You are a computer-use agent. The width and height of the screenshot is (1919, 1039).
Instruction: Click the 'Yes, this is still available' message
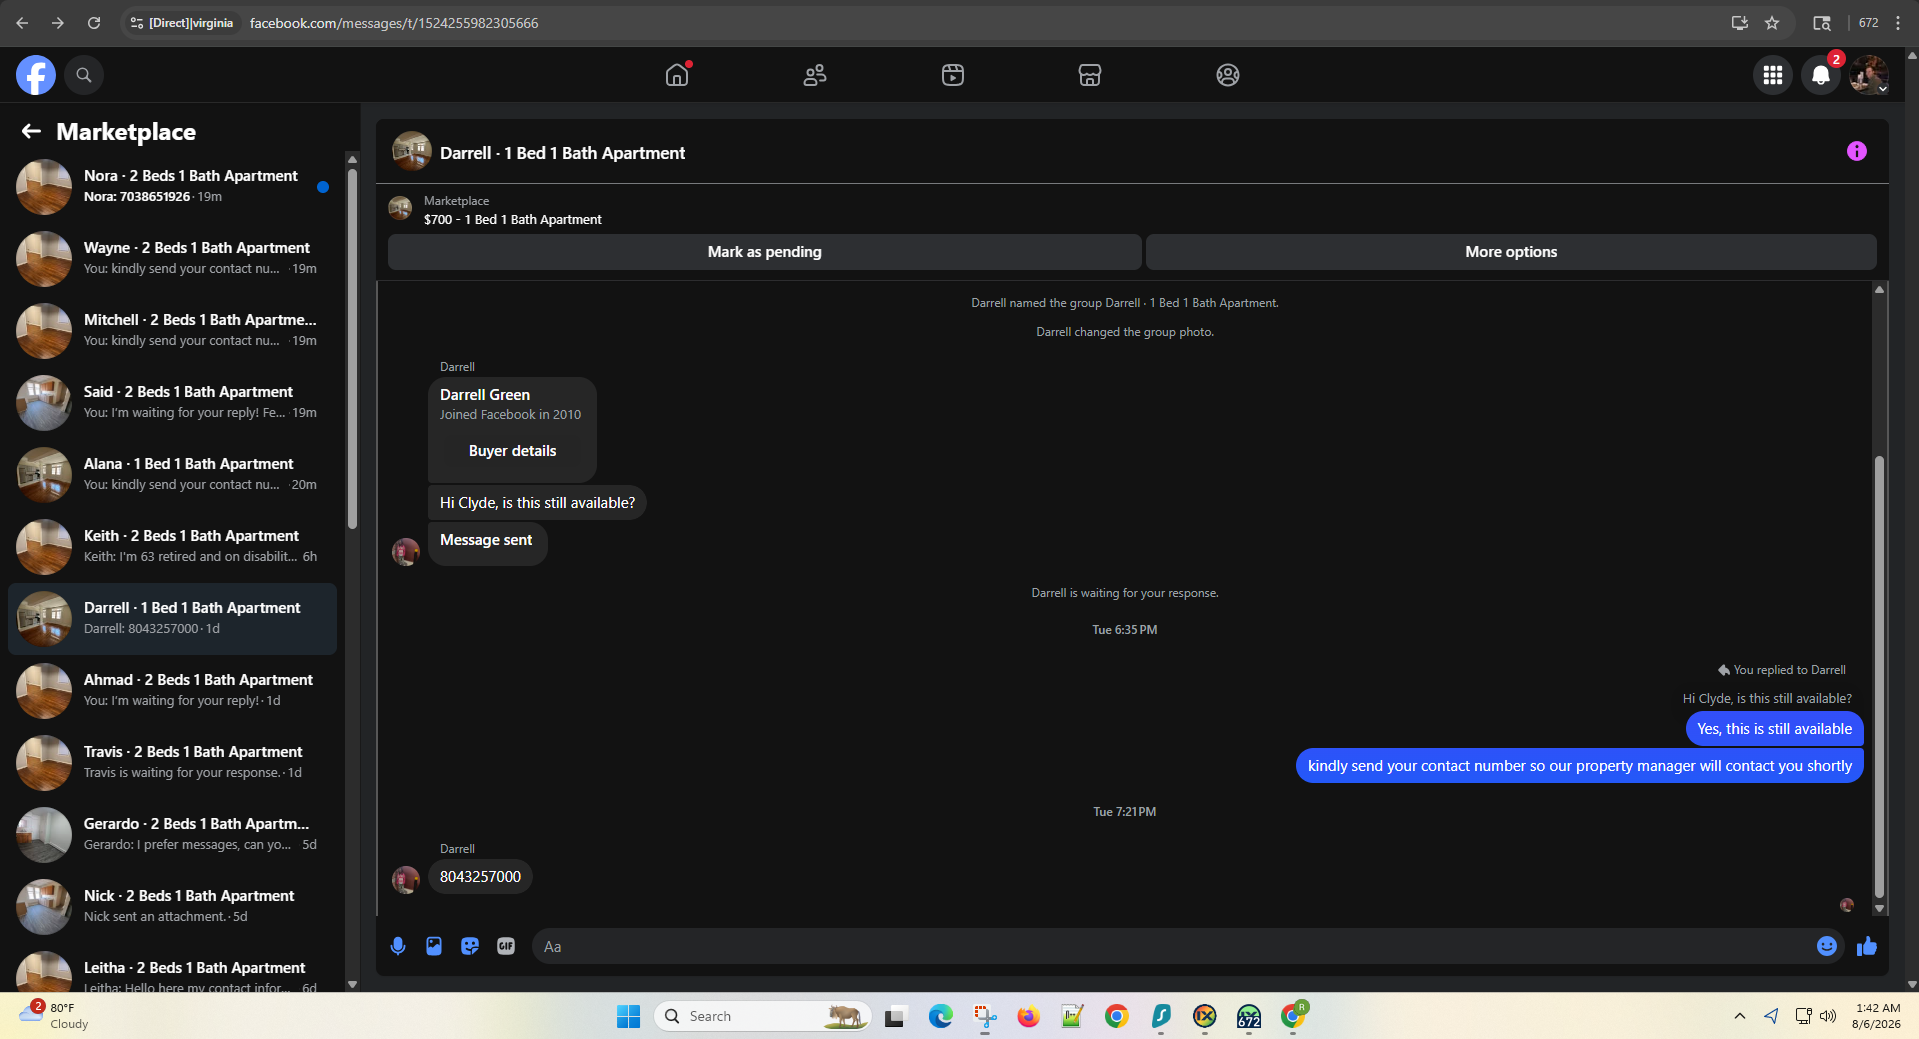(1774, 729)
